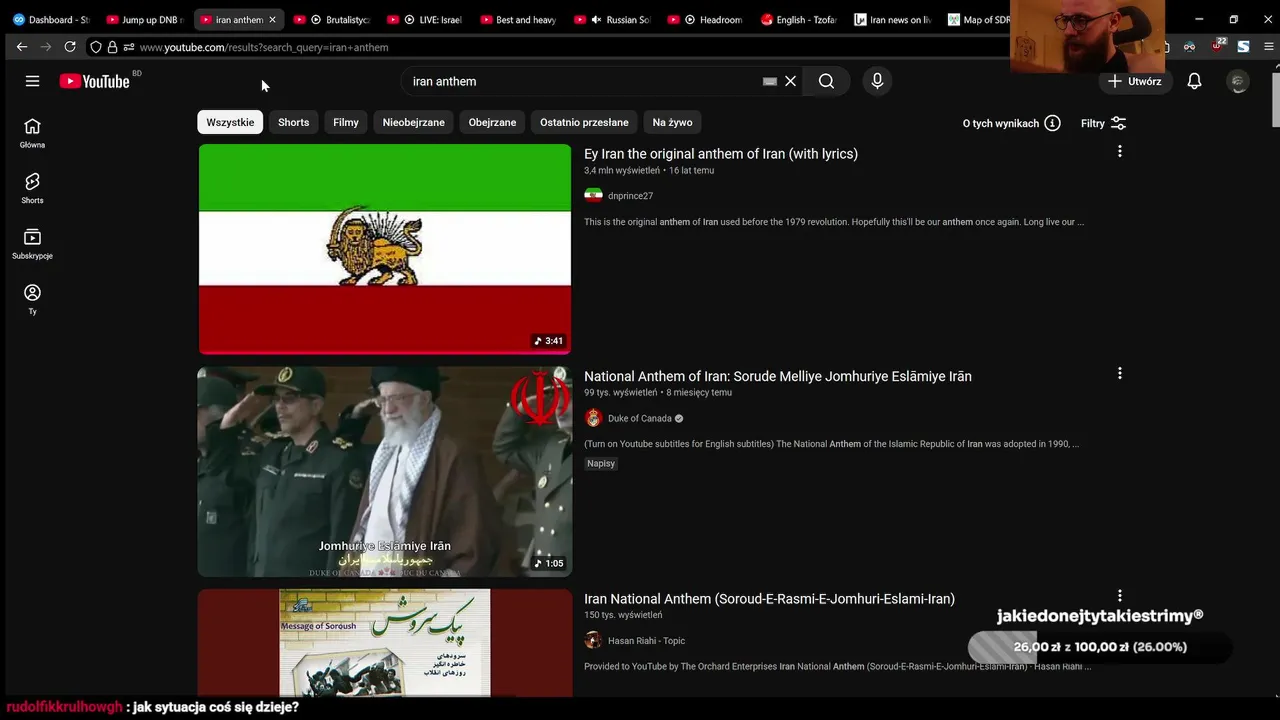Switch to the Best and heavy tab
Image resolution: width=1280 pixels, height=720 pixels.
(520, 20)
